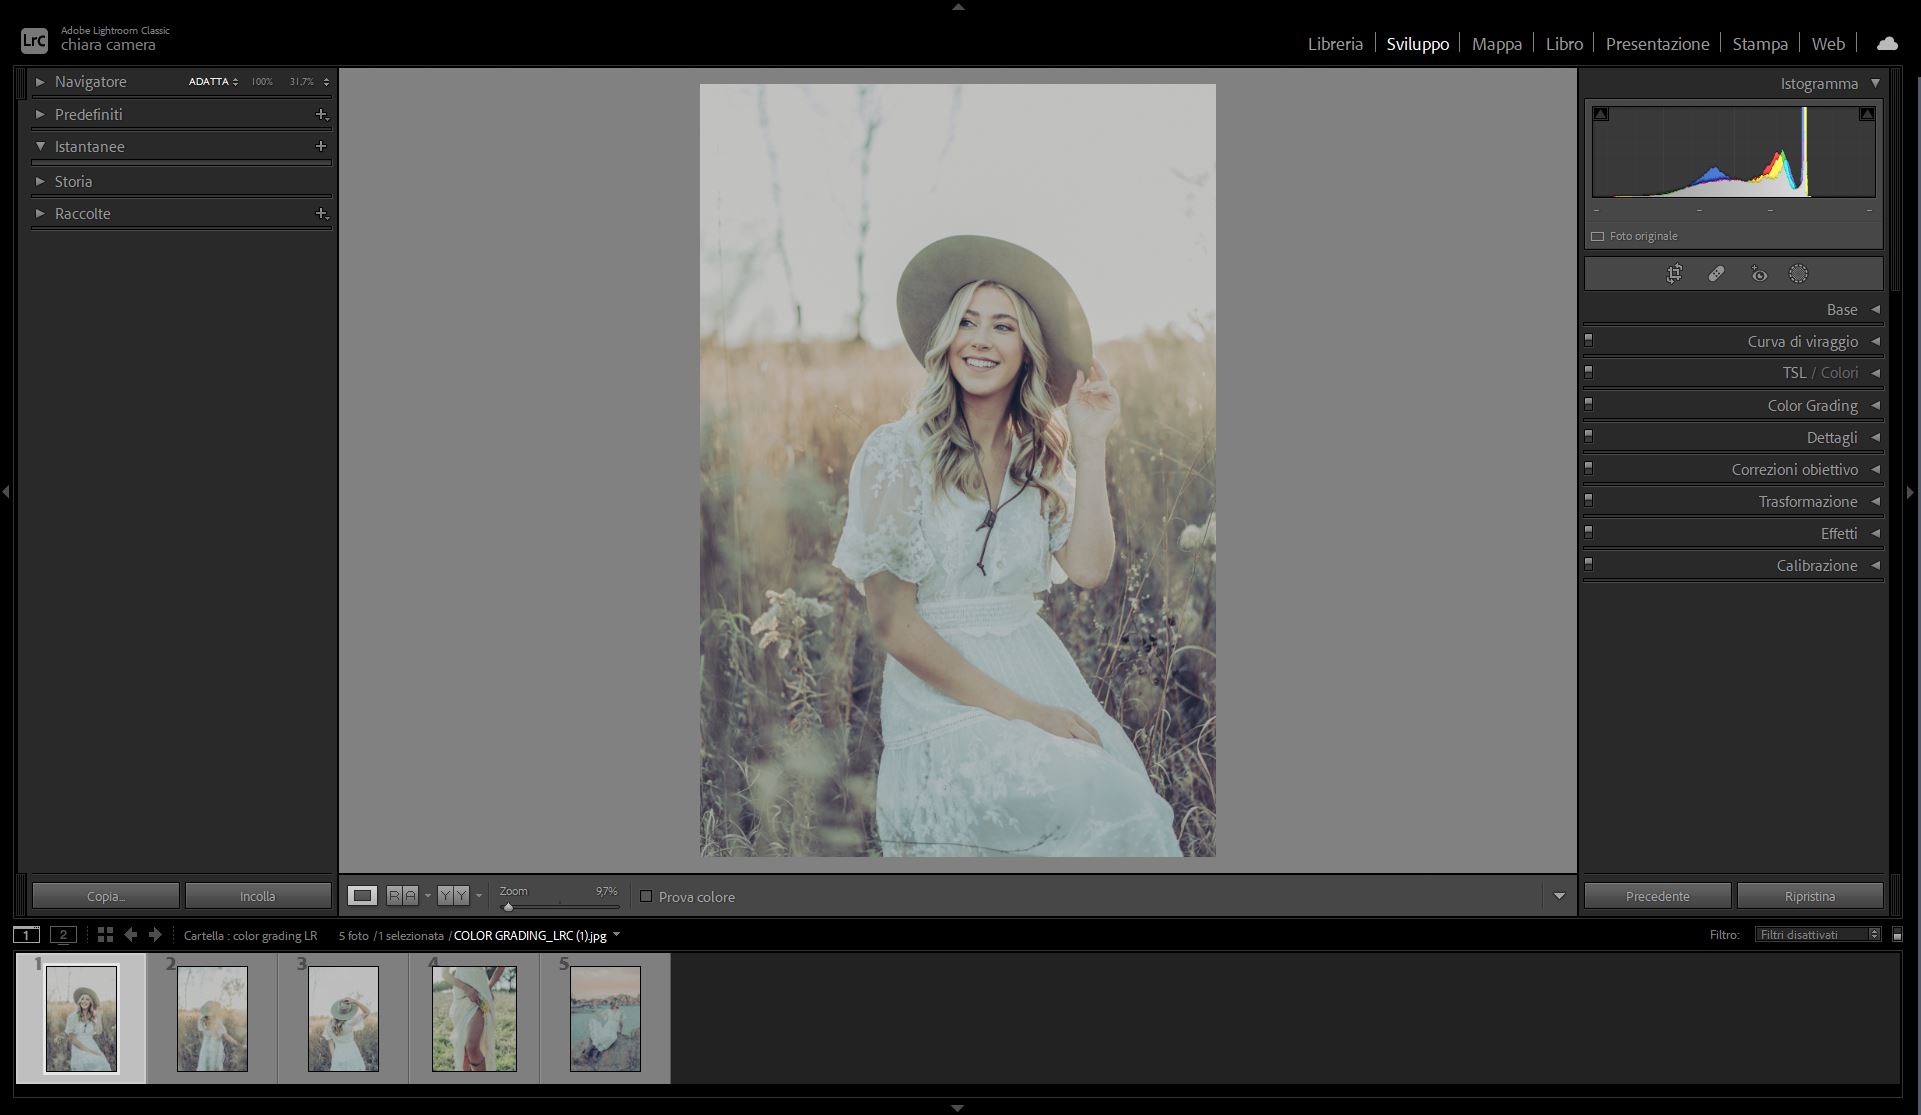Select the Red Eye correction tool
The width and height of the screenshot is (1921, 1115).
[1759, 274]
